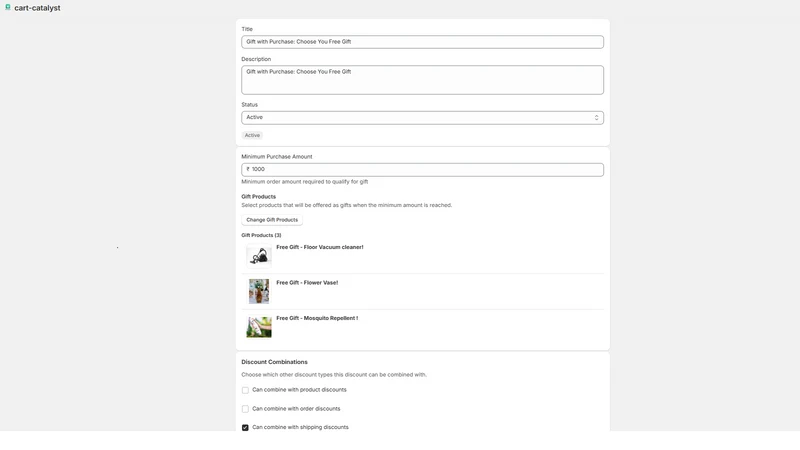
Task: Focus the Title input field
Action: tap(422, 42)
